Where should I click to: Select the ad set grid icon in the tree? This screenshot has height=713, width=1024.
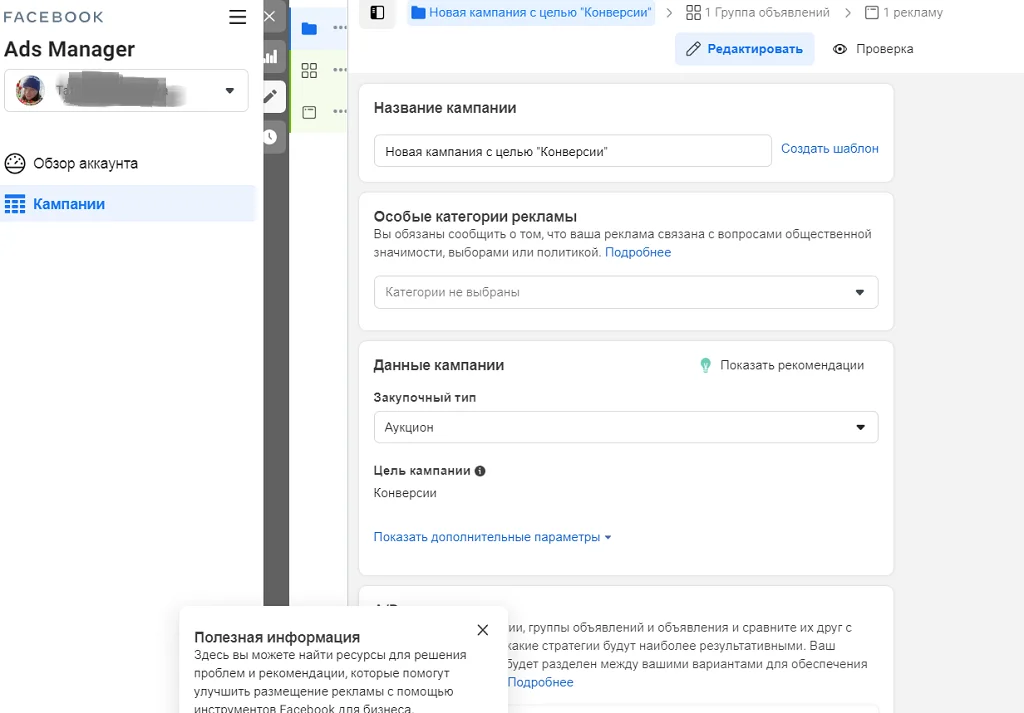[309, 70]
